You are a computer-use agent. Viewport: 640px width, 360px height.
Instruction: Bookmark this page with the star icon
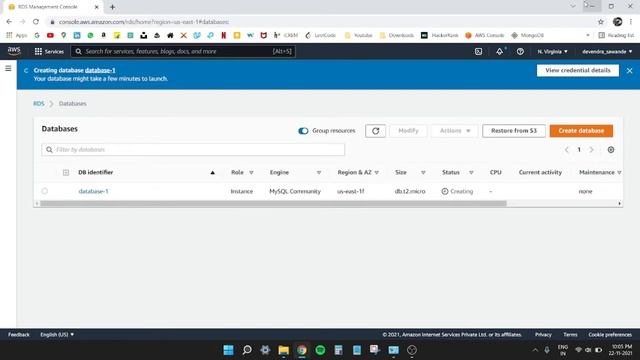click(x=601, y=22)
